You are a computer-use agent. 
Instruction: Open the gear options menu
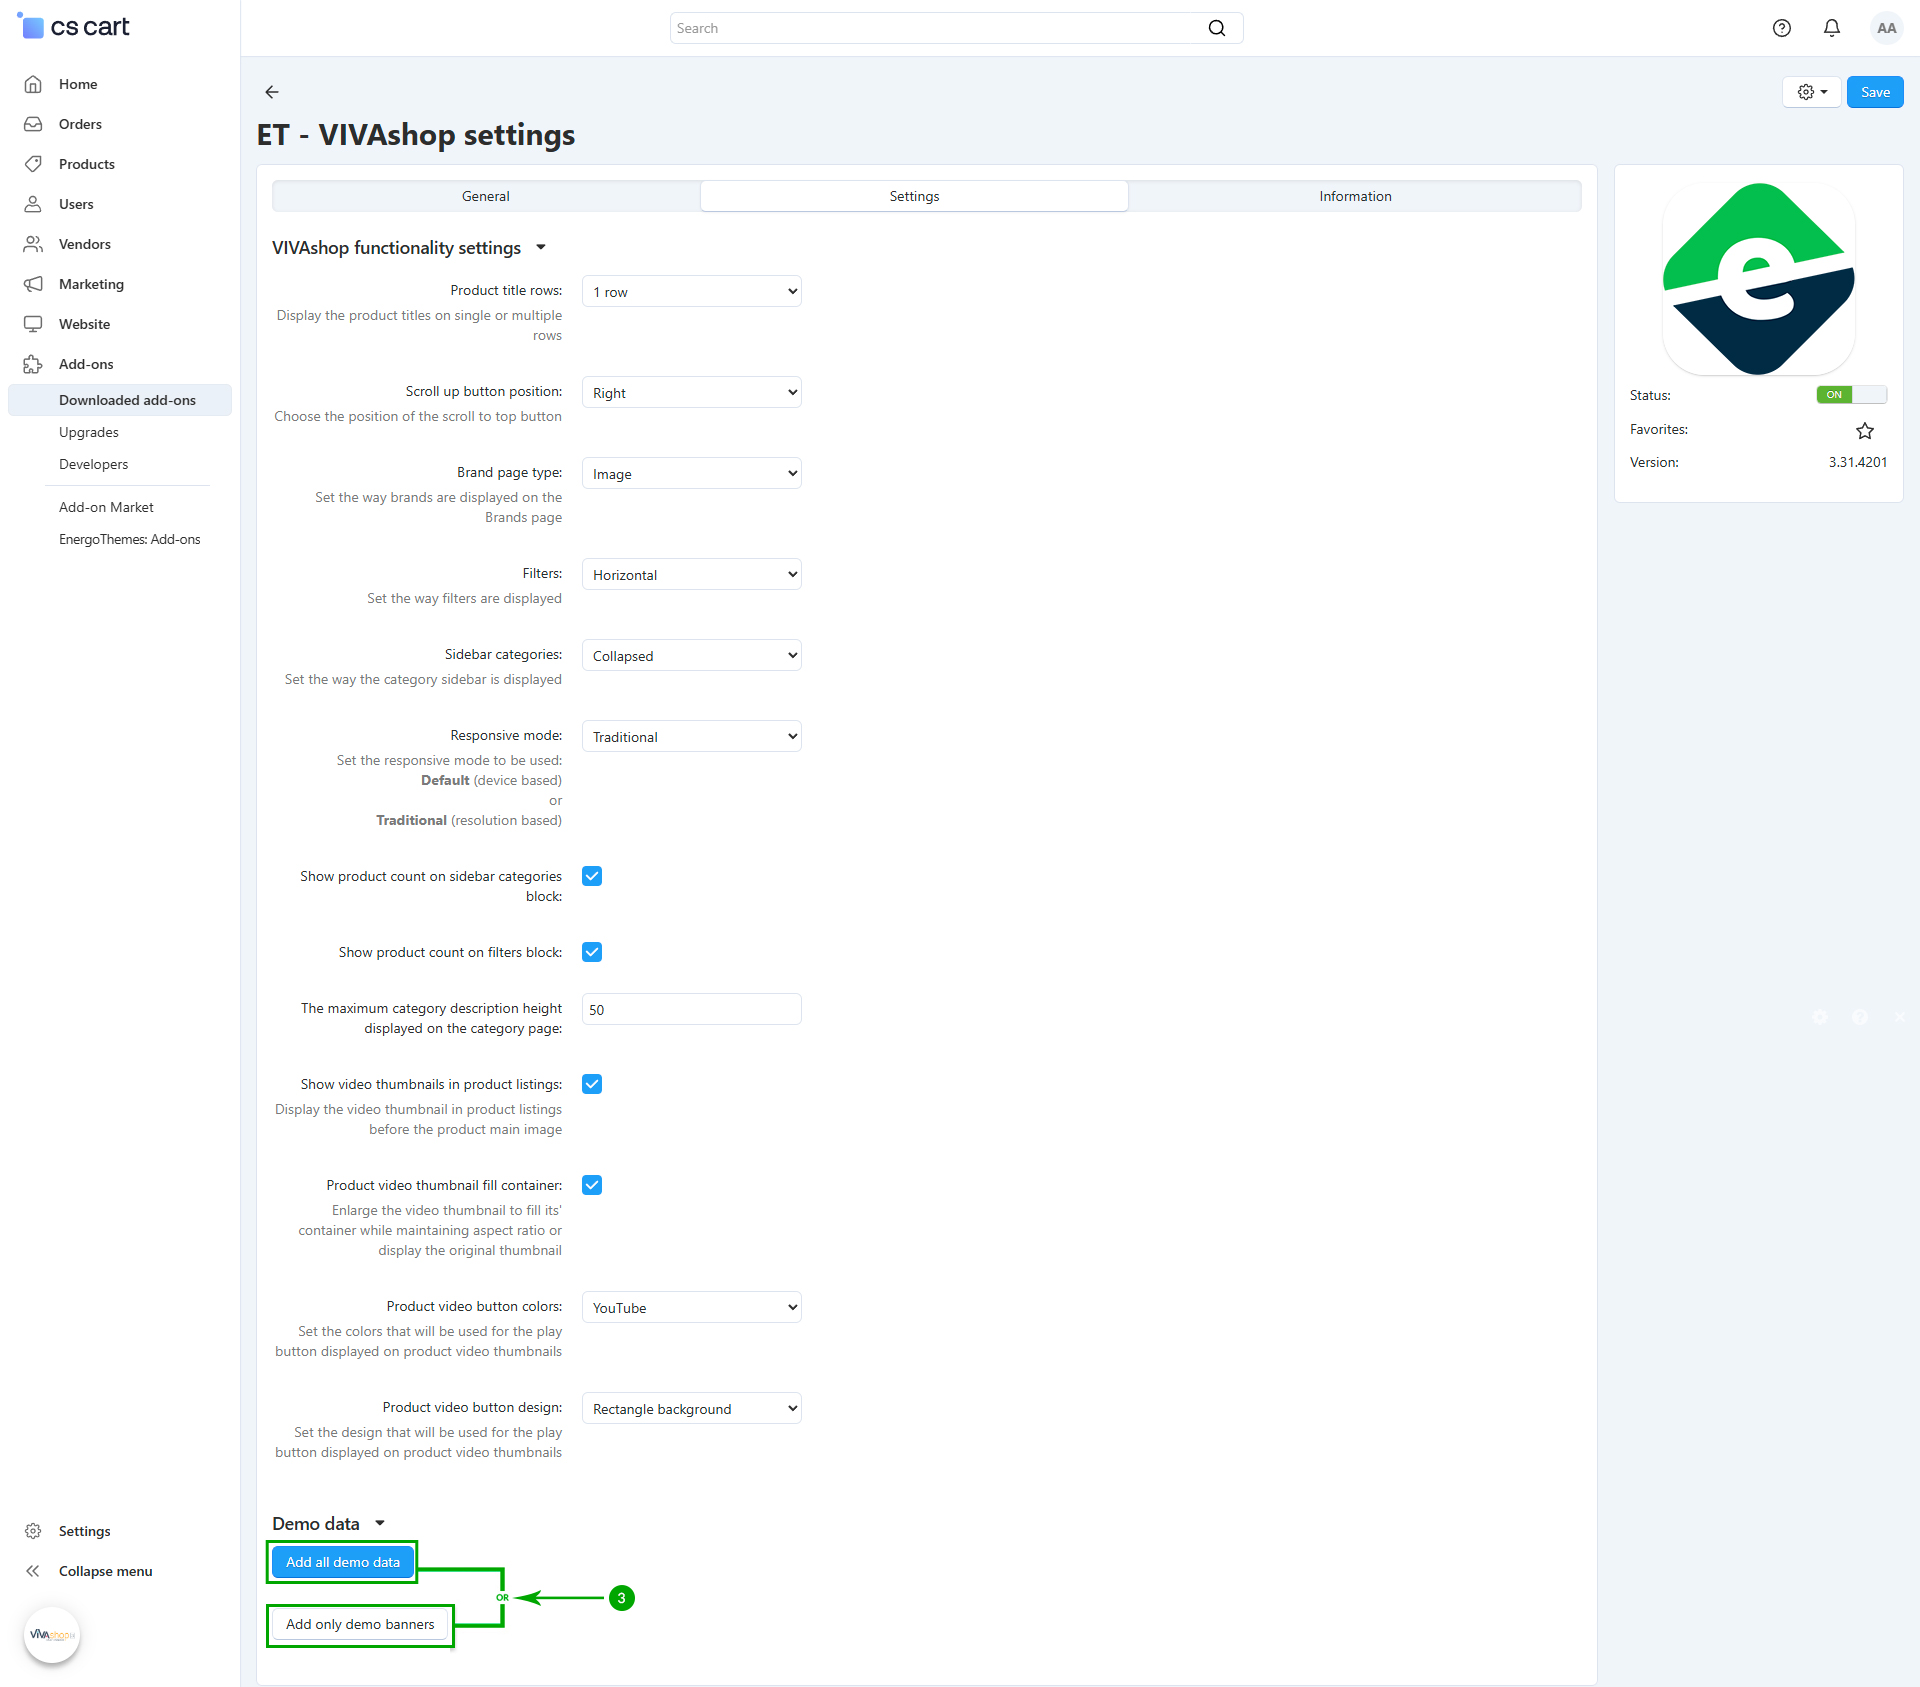coord(1811,92)
